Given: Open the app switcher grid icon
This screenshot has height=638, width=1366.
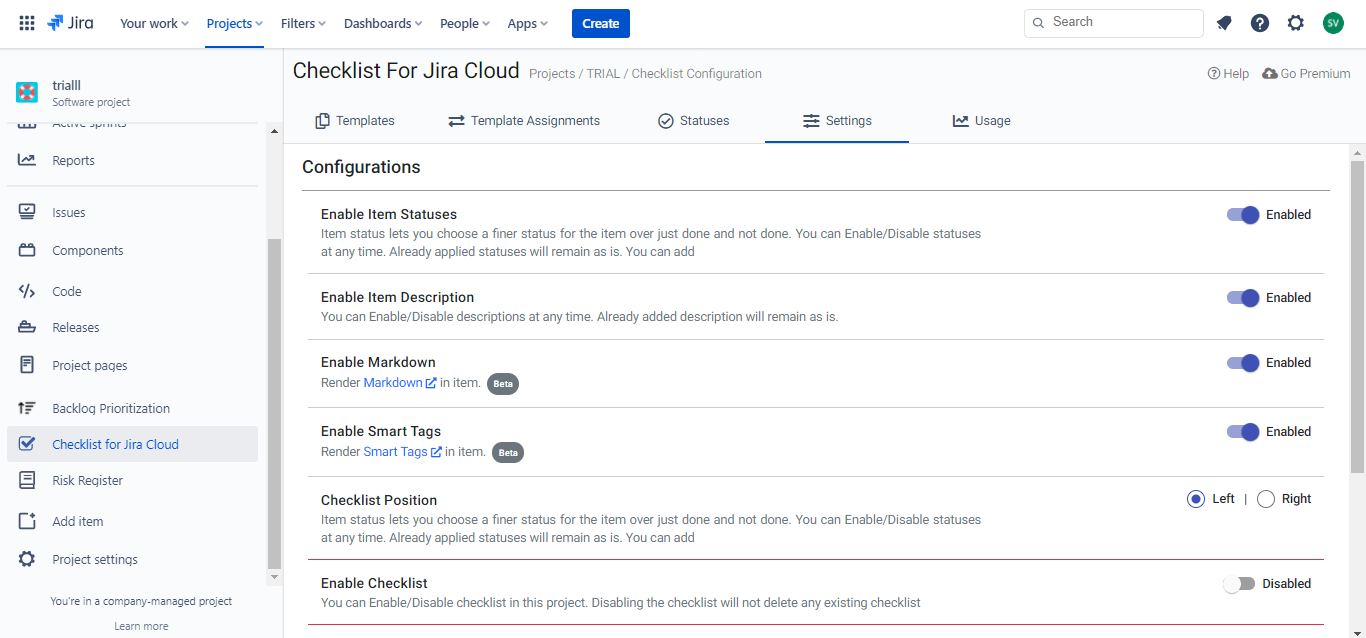Looking at the screenshot, I should click(x=27, y=23).
